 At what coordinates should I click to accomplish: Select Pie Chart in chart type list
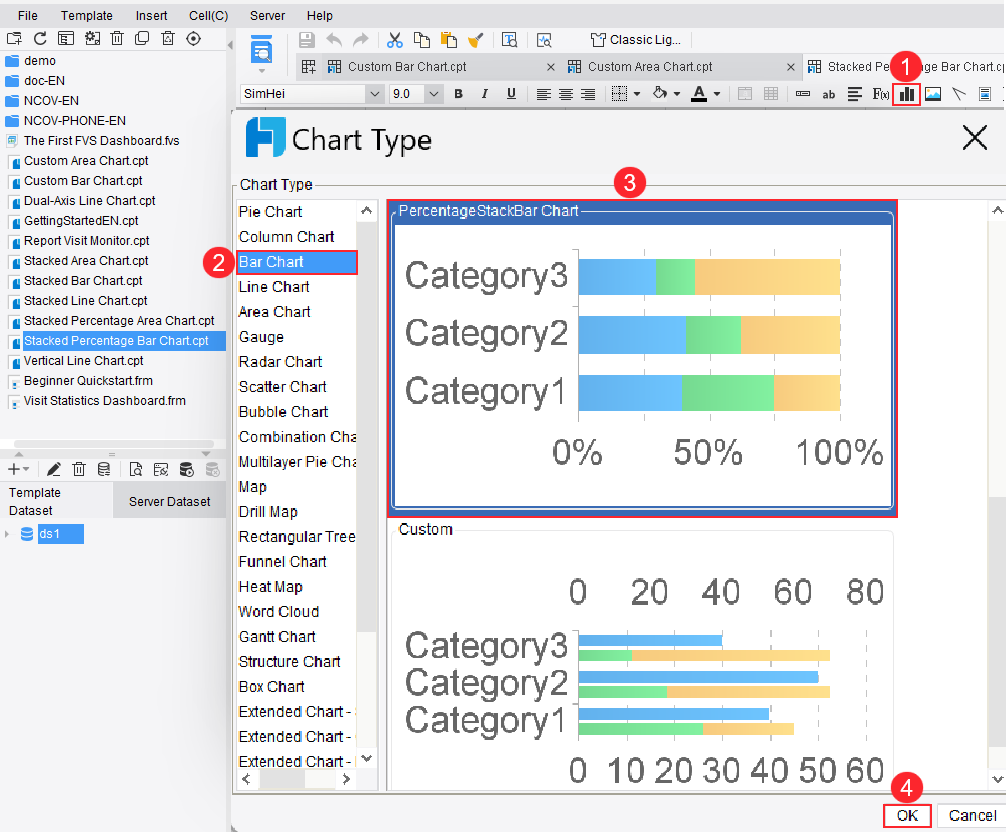(271, 212)
